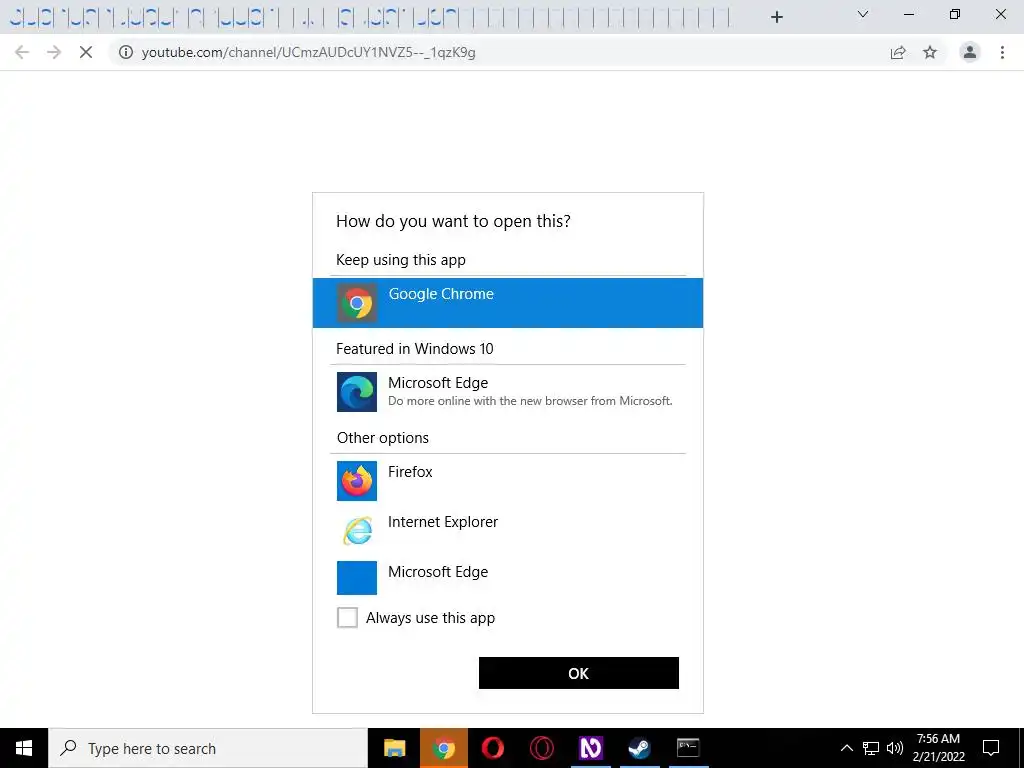Screen dimensions: 1024x768
Task: Click the Type here to search box
Action: (208, 748)
